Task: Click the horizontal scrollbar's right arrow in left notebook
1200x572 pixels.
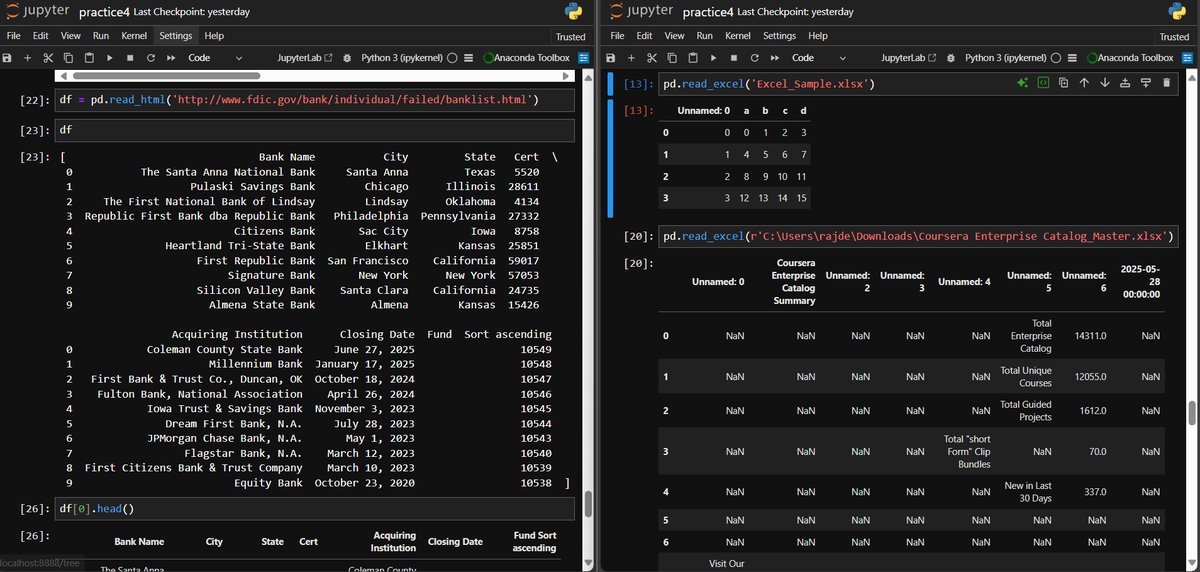Action: click(566, 76)
